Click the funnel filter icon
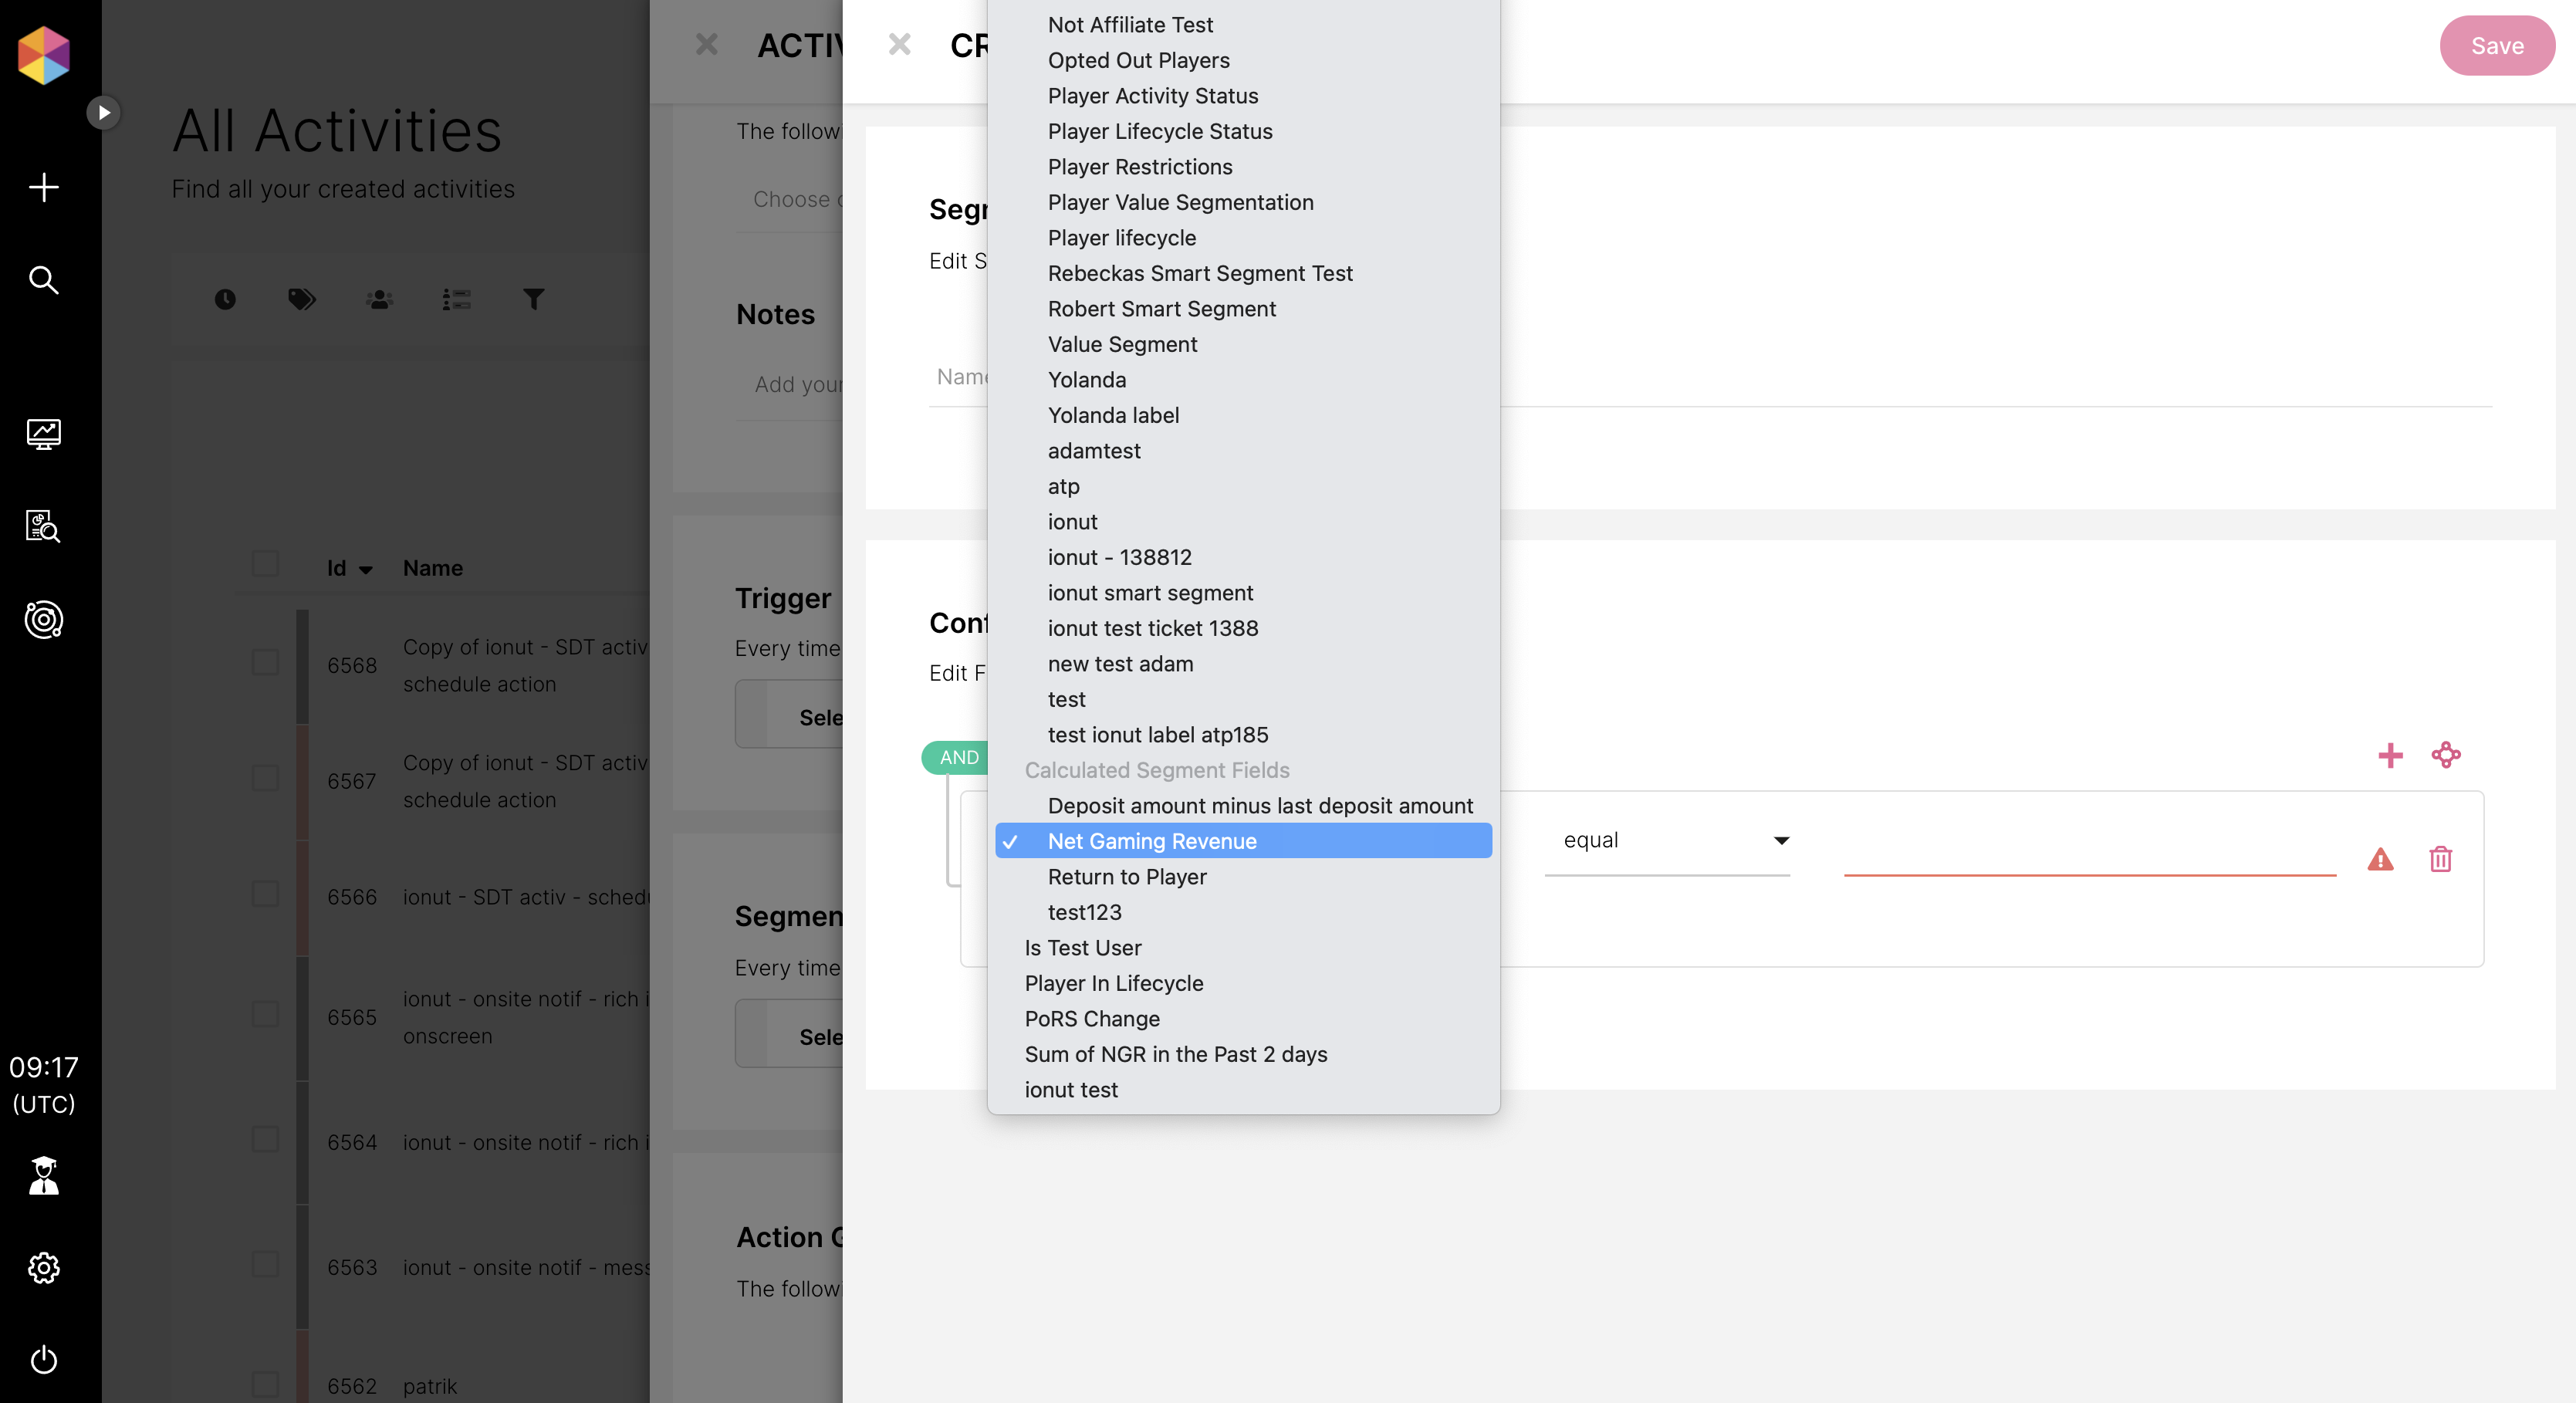The height and width of the screenshot is (1403, 2576). coord(534,299)
